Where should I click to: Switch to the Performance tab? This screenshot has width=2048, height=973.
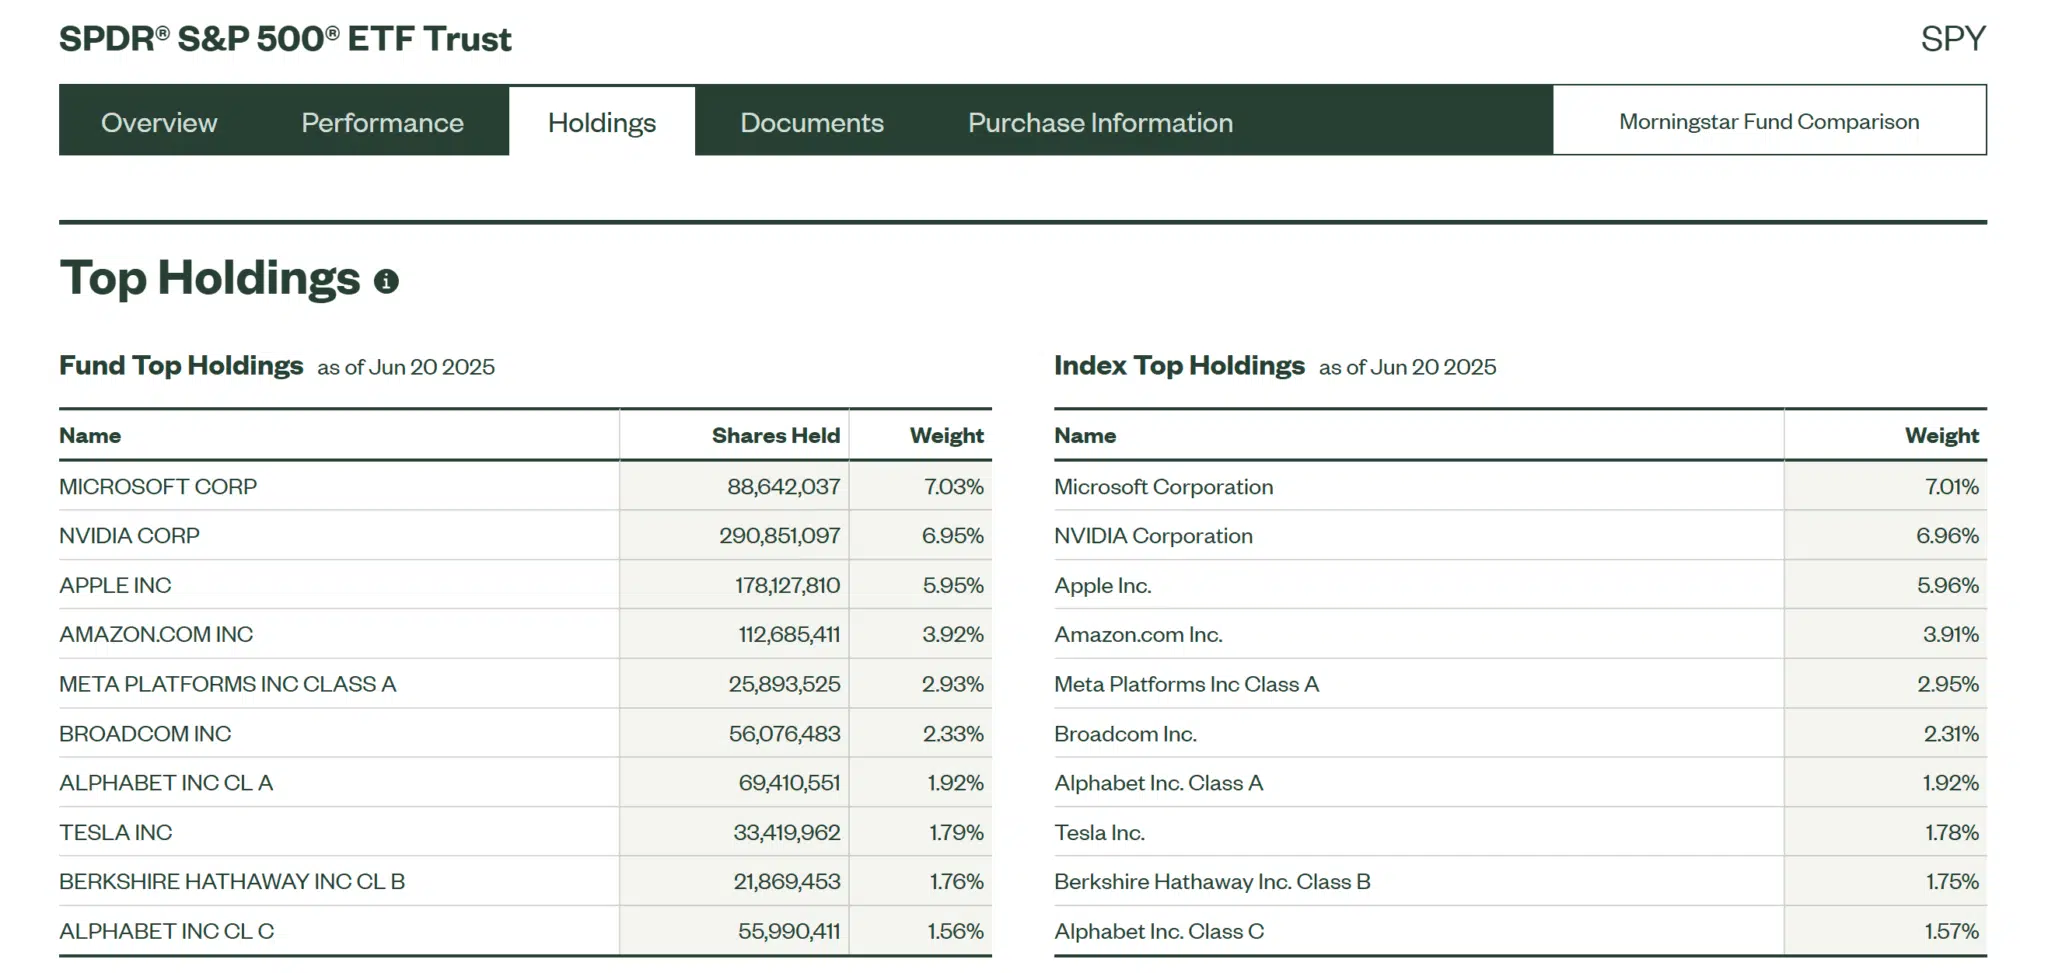tap(381, 122)
